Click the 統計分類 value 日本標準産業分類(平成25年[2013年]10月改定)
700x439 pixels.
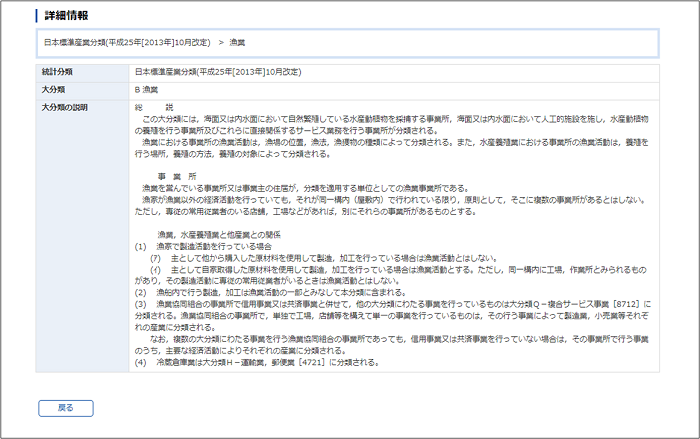[x=218, y=72]
